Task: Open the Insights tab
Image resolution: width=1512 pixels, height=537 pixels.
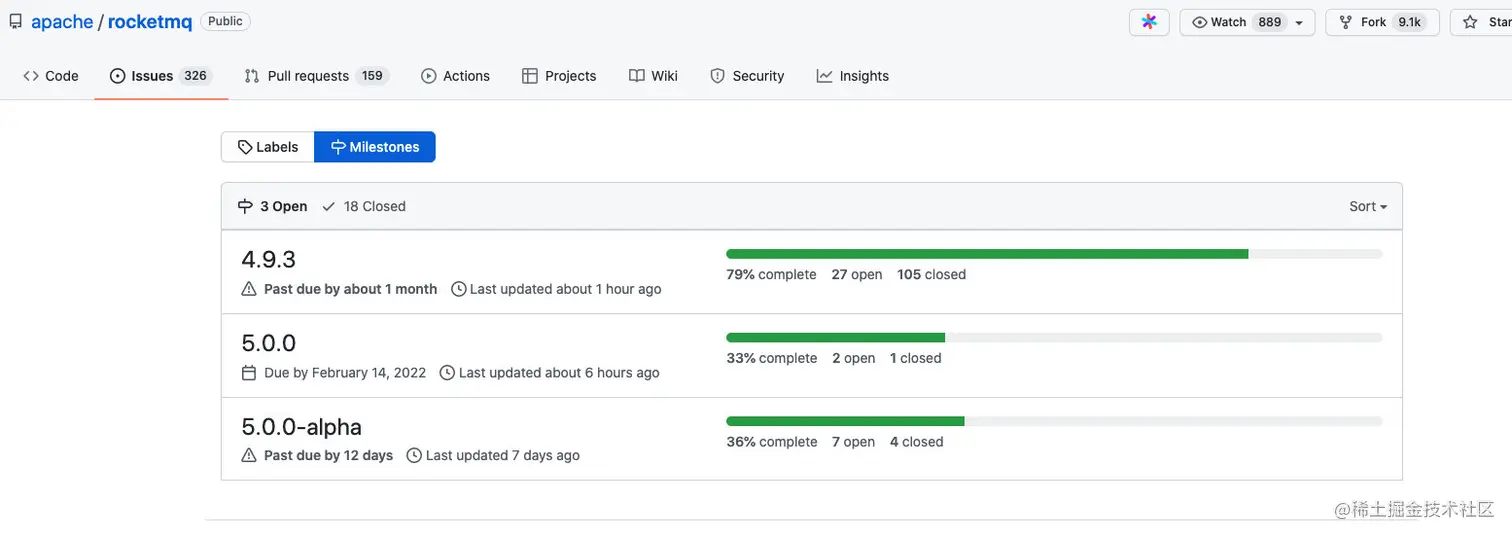Action: [x=853, y=76]
